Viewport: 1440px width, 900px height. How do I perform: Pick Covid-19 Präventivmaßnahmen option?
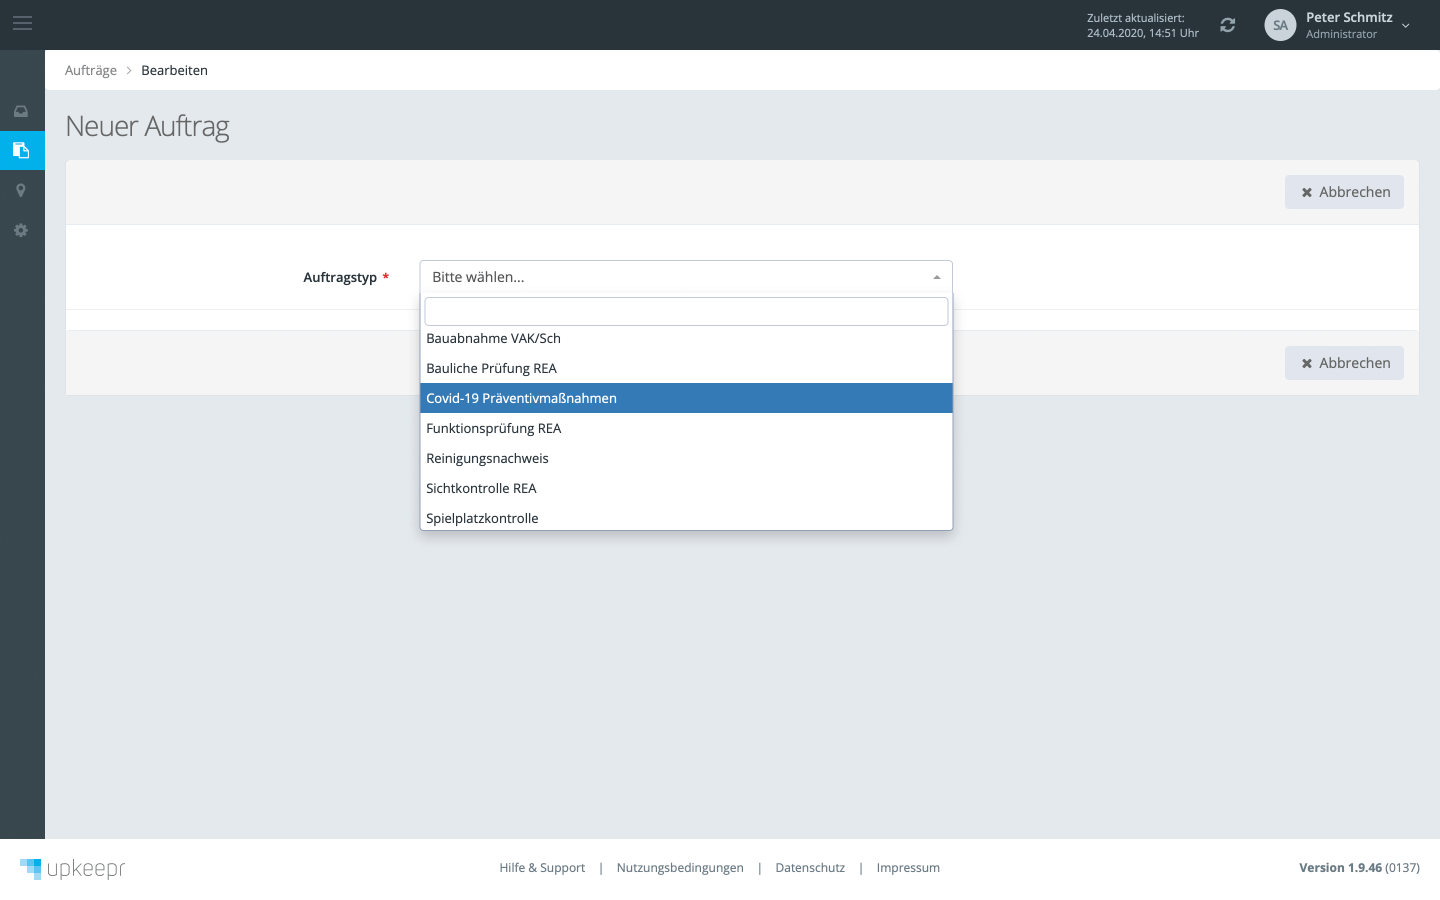pos(521,398)
